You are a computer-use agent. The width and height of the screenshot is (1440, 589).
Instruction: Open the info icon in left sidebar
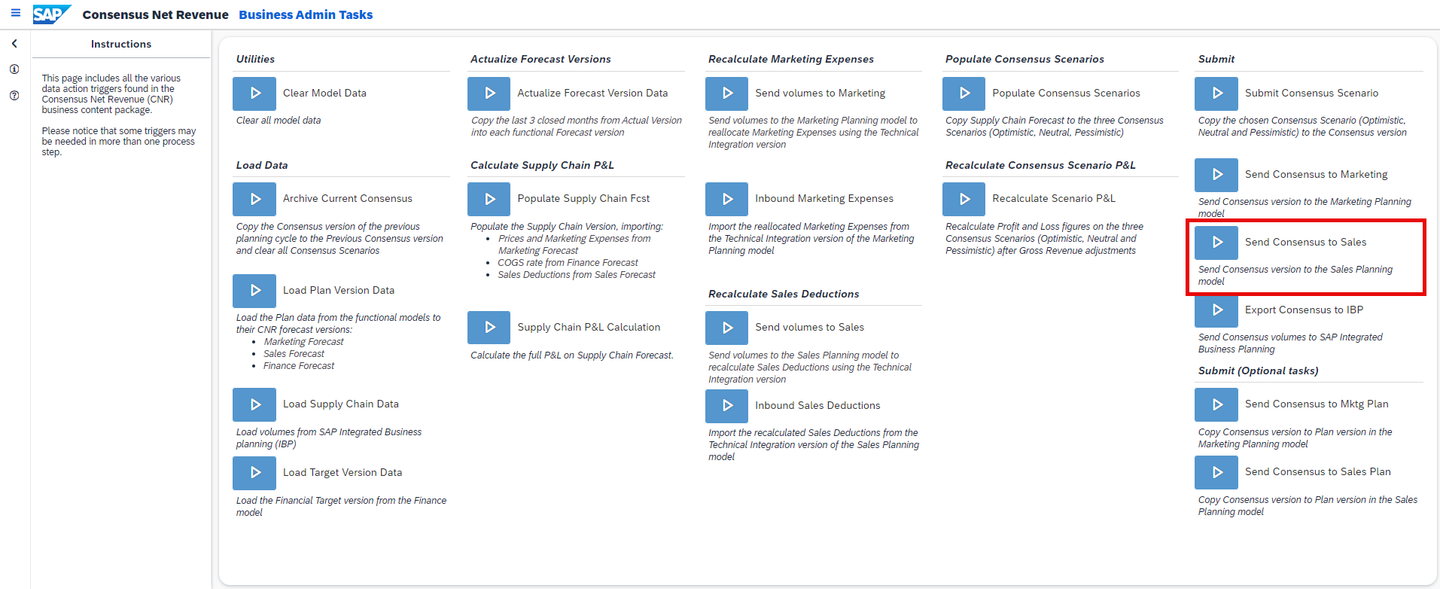click(14, 70)
